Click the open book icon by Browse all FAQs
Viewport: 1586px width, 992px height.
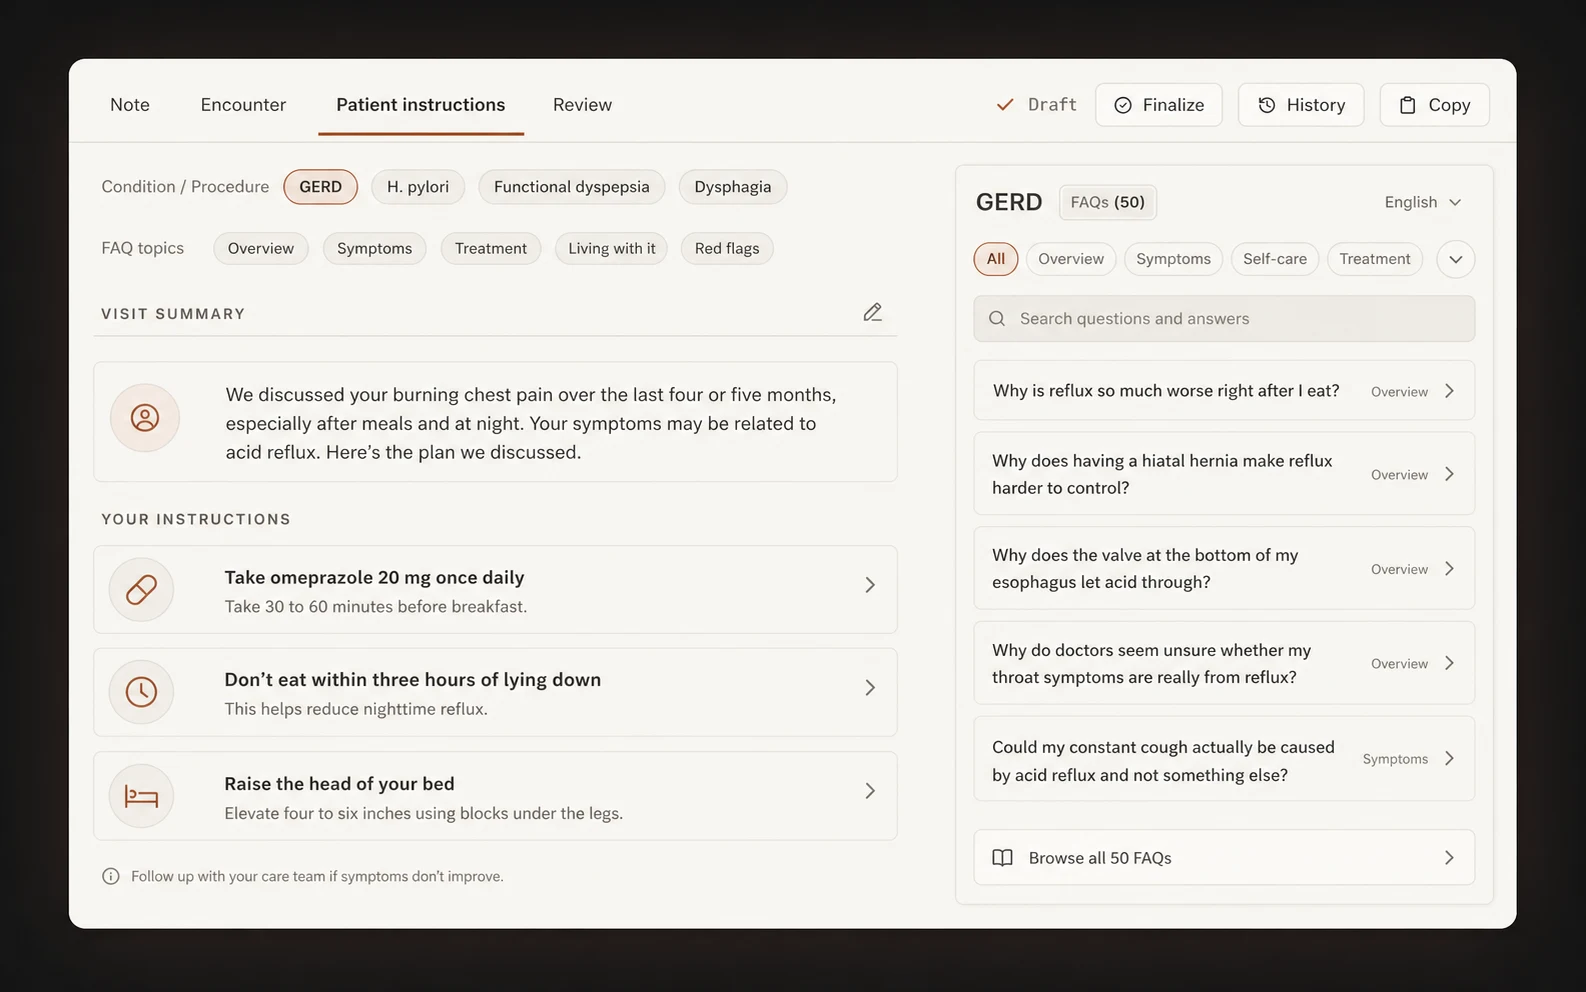pyautogui.click(x=1002, y=858)
